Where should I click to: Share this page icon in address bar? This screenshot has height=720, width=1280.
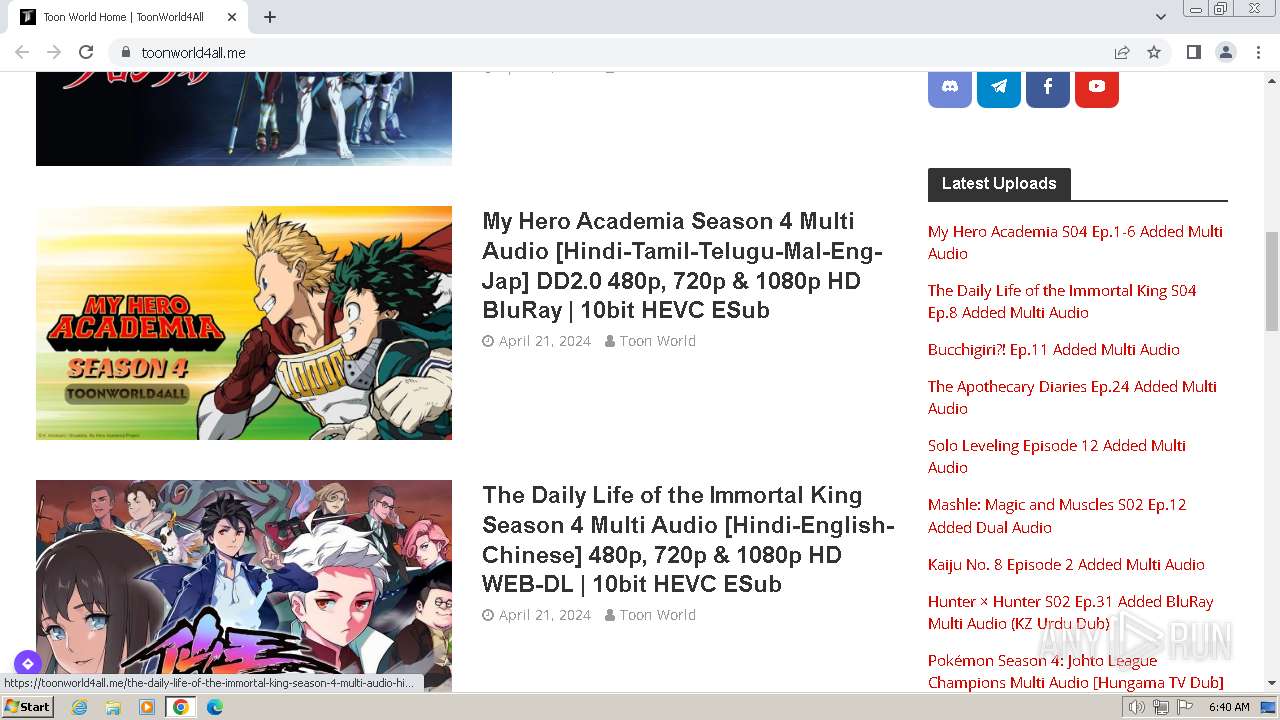pos(1122,52)
